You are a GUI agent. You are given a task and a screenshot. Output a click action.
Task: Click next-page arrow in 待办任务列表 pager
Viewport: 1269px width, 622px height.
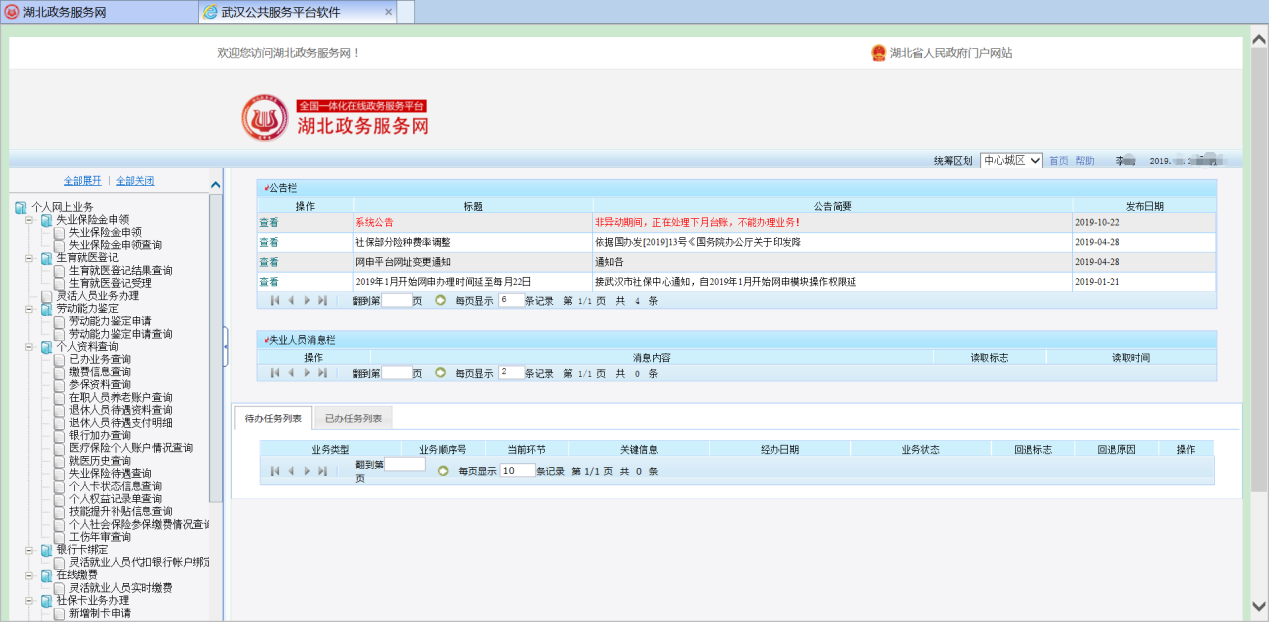(307, 470)
